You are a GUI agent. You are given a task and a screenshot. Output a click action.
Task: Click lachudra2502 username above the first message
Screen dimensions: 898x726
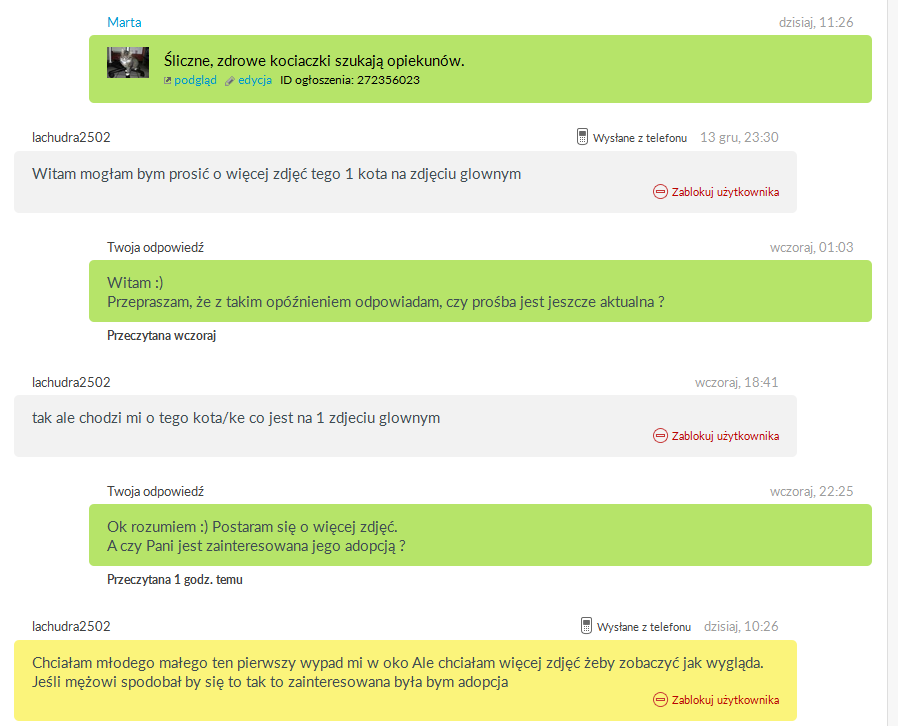tap(71, 137)
